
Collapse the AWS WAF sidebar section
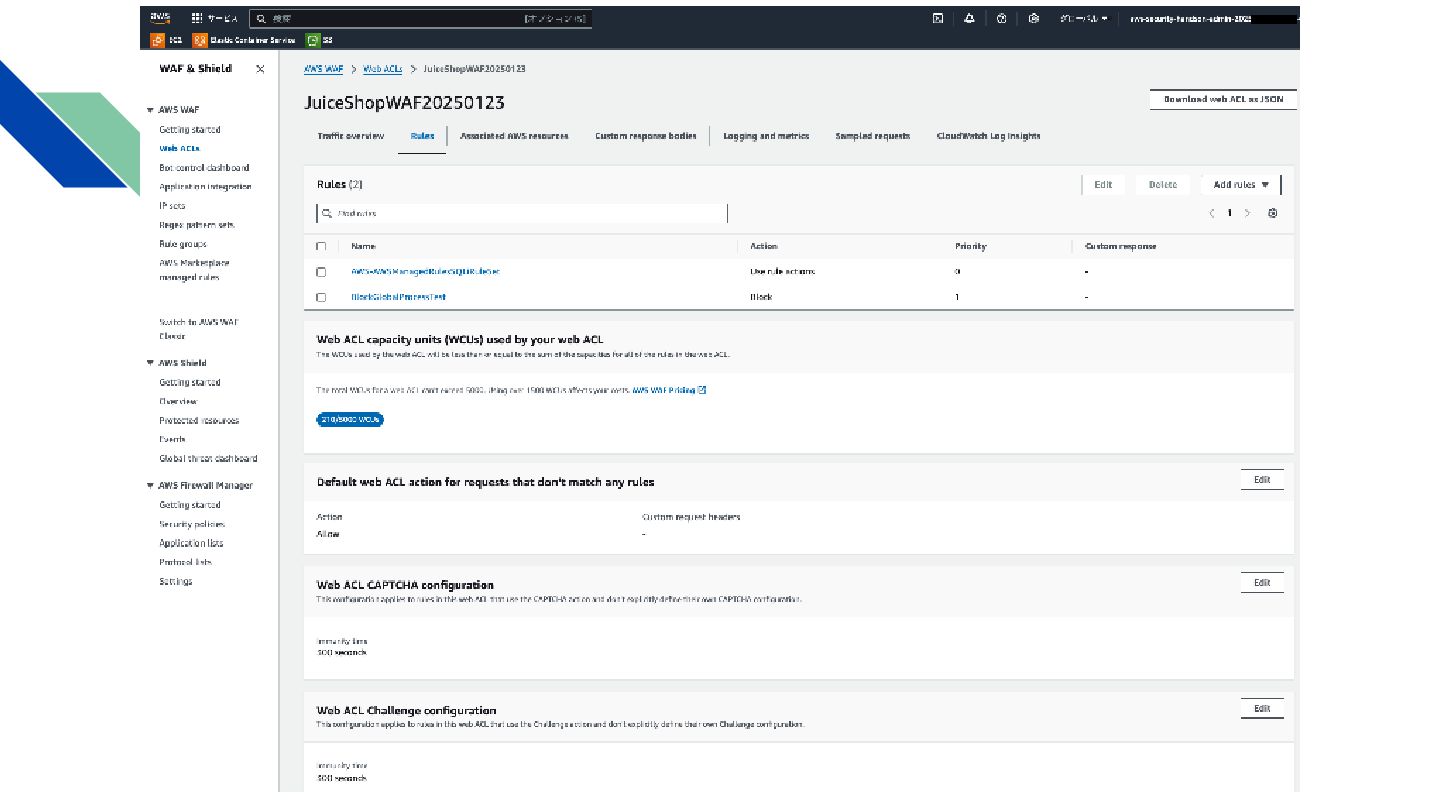[150, 110]
